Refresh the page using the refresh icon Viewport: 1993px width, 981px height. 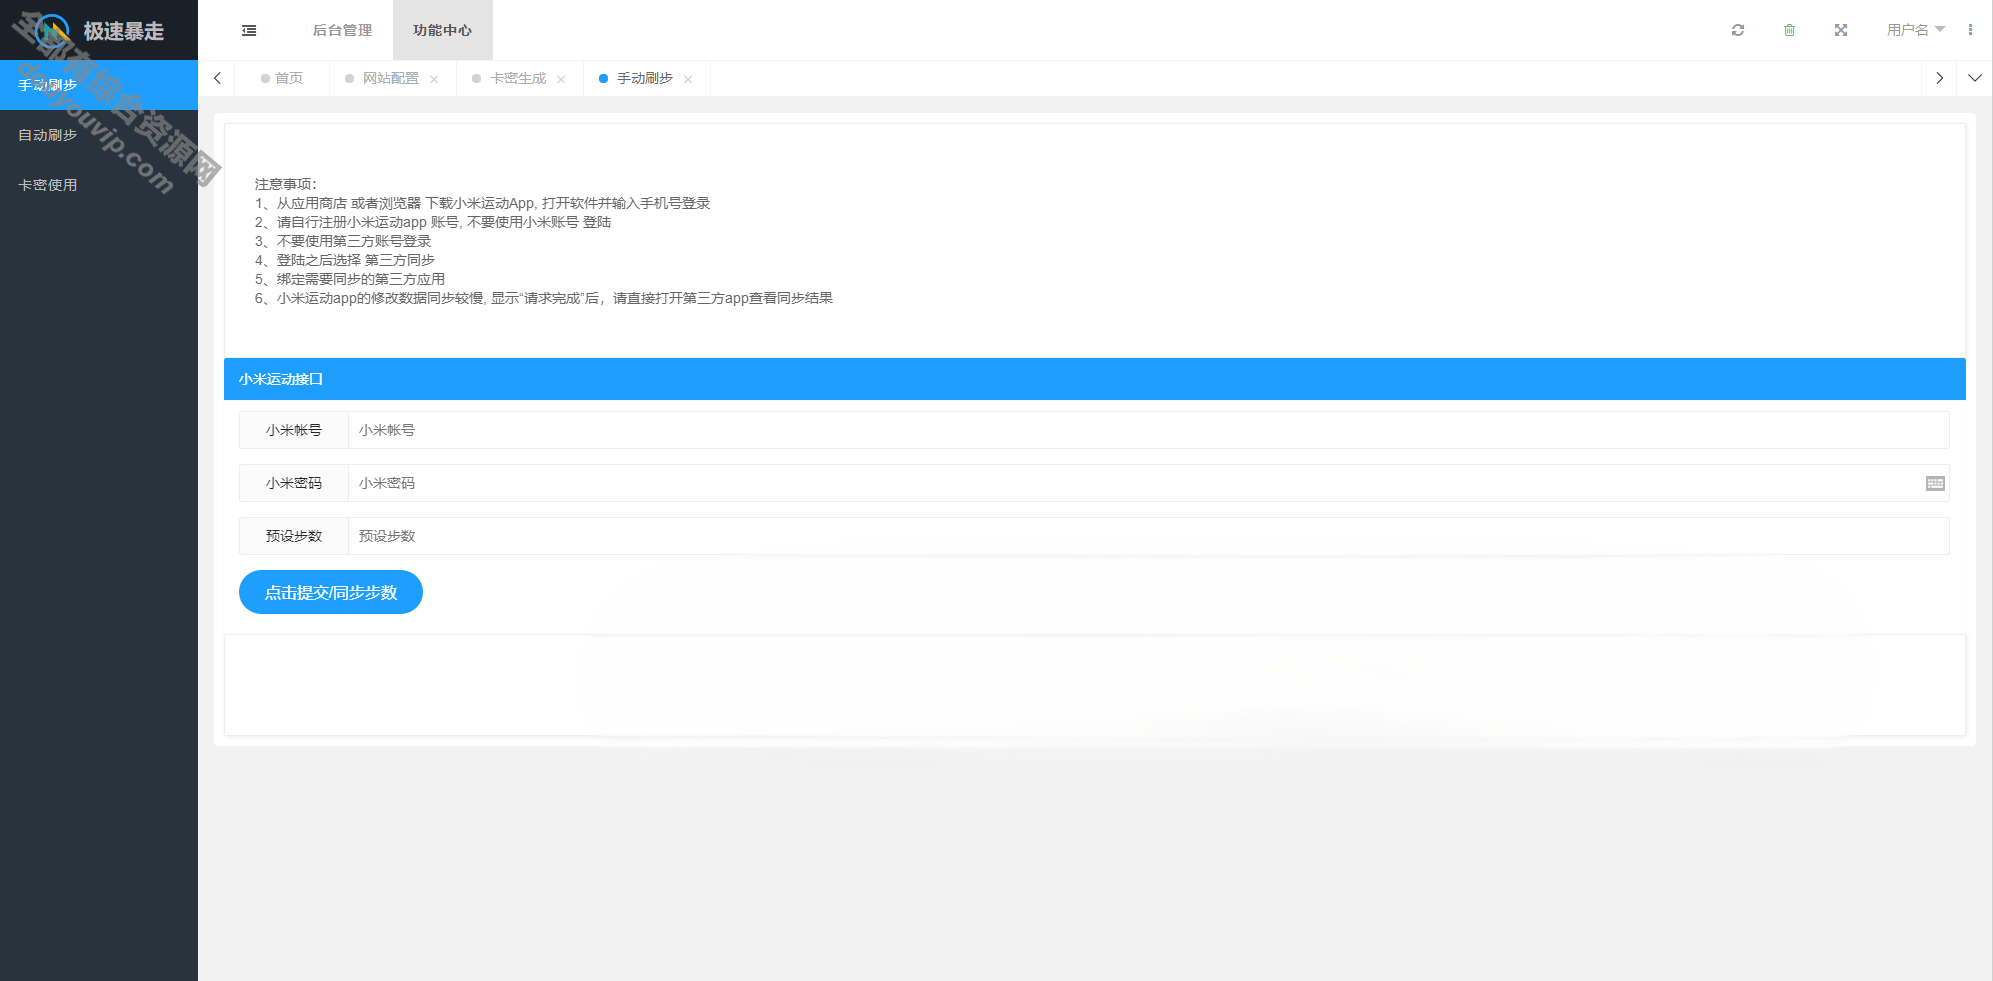[1738, 30]
